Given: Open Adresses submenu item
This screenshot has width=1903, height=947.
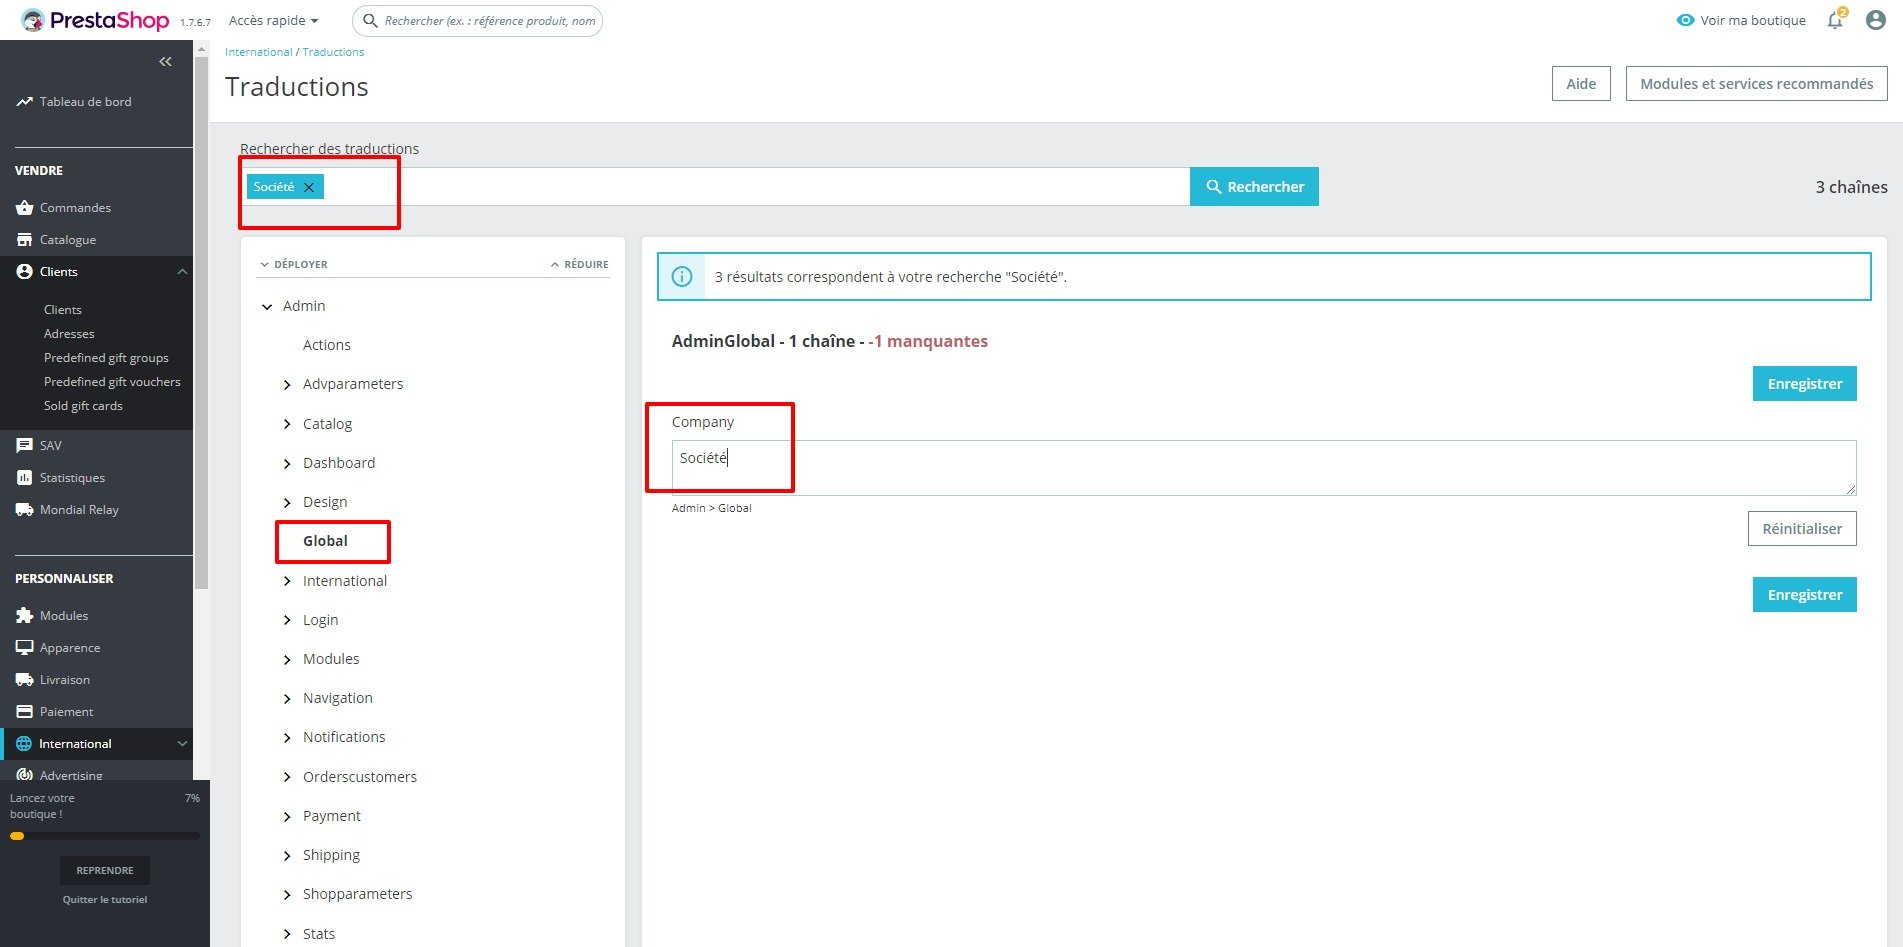Looking at the screenshot, I should (69, 334).
